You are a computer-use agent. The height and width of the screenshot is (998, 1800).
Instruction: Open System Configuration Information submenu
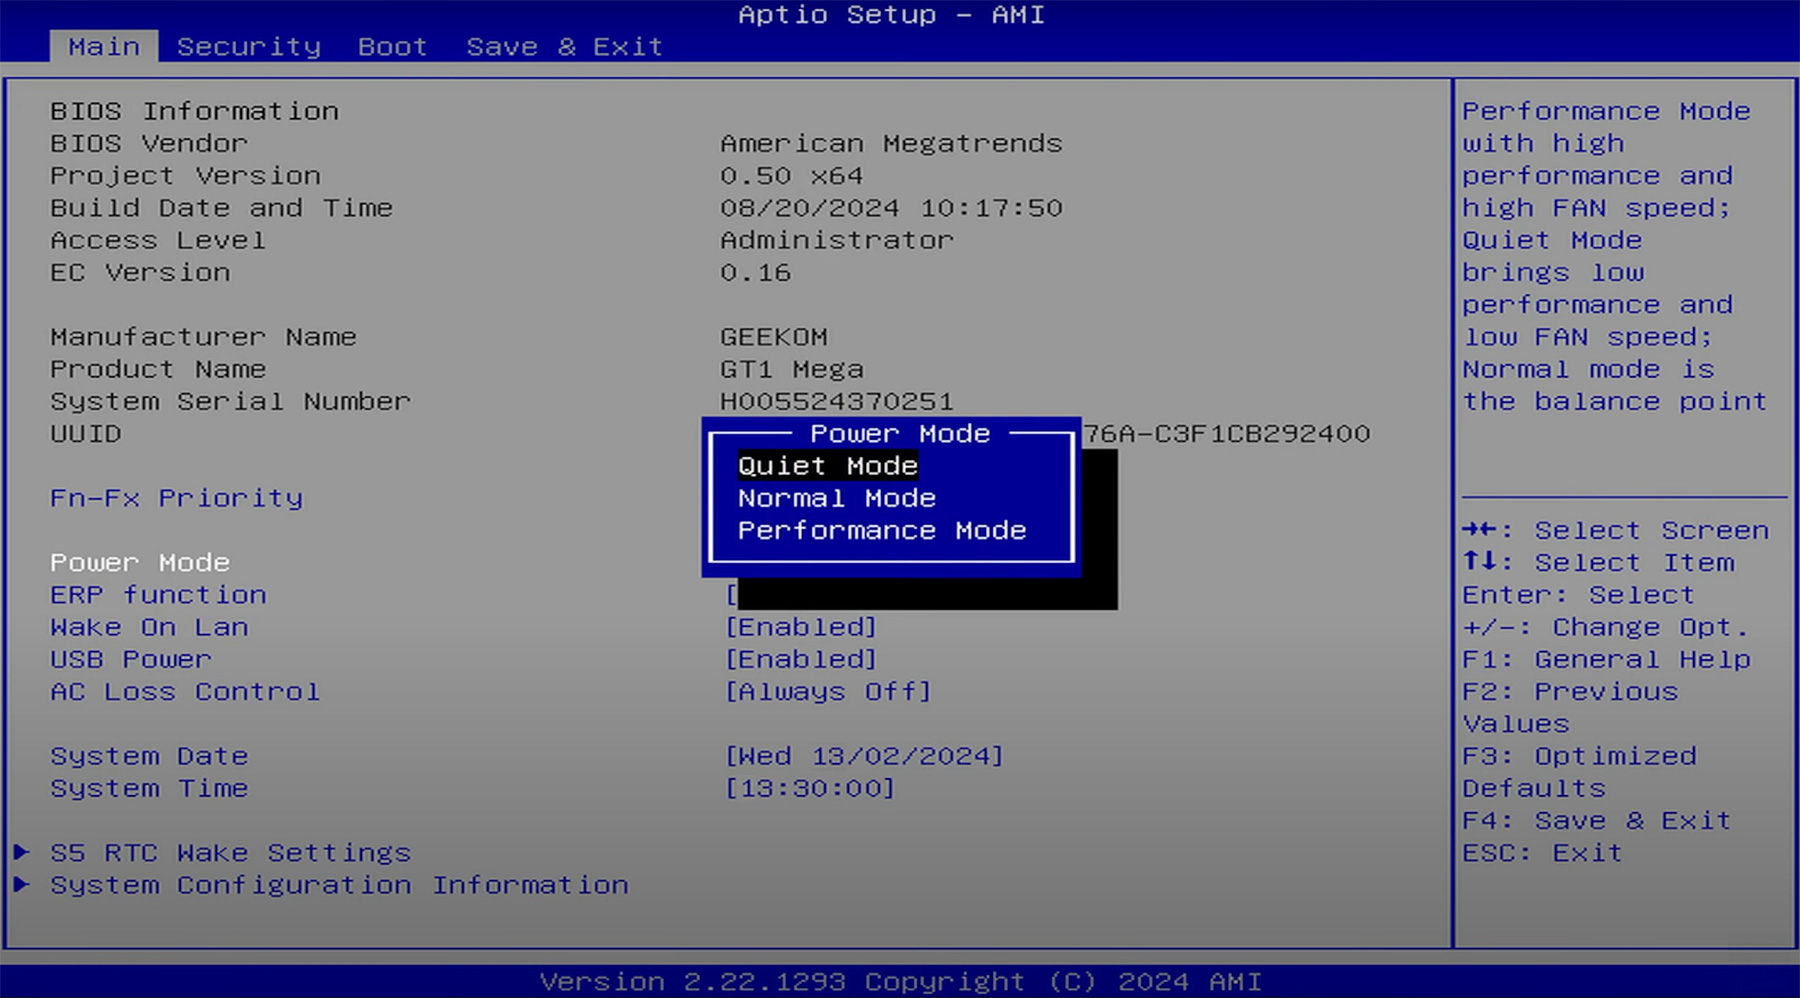coord(340,885)
